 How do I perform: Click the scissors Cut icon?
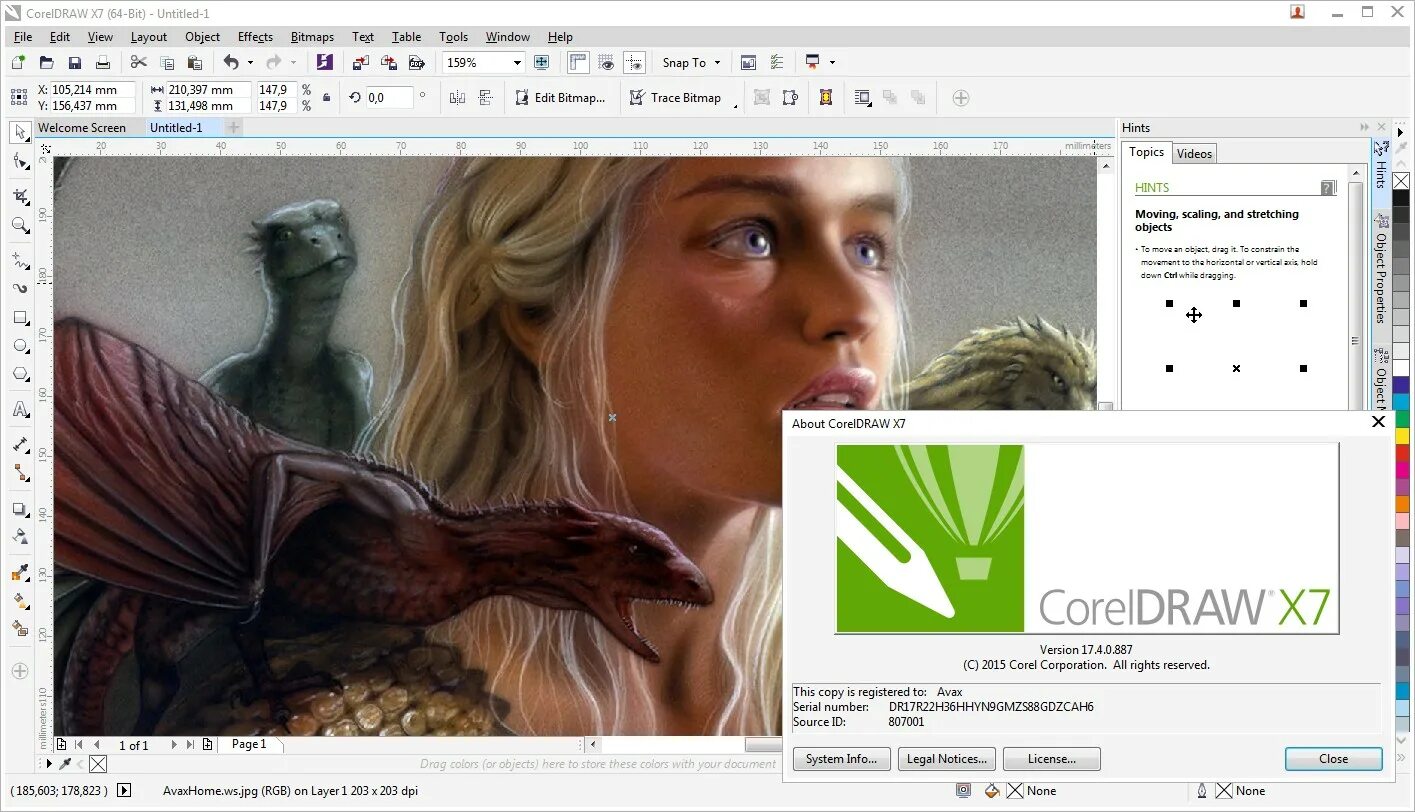[x=139, y=62]
